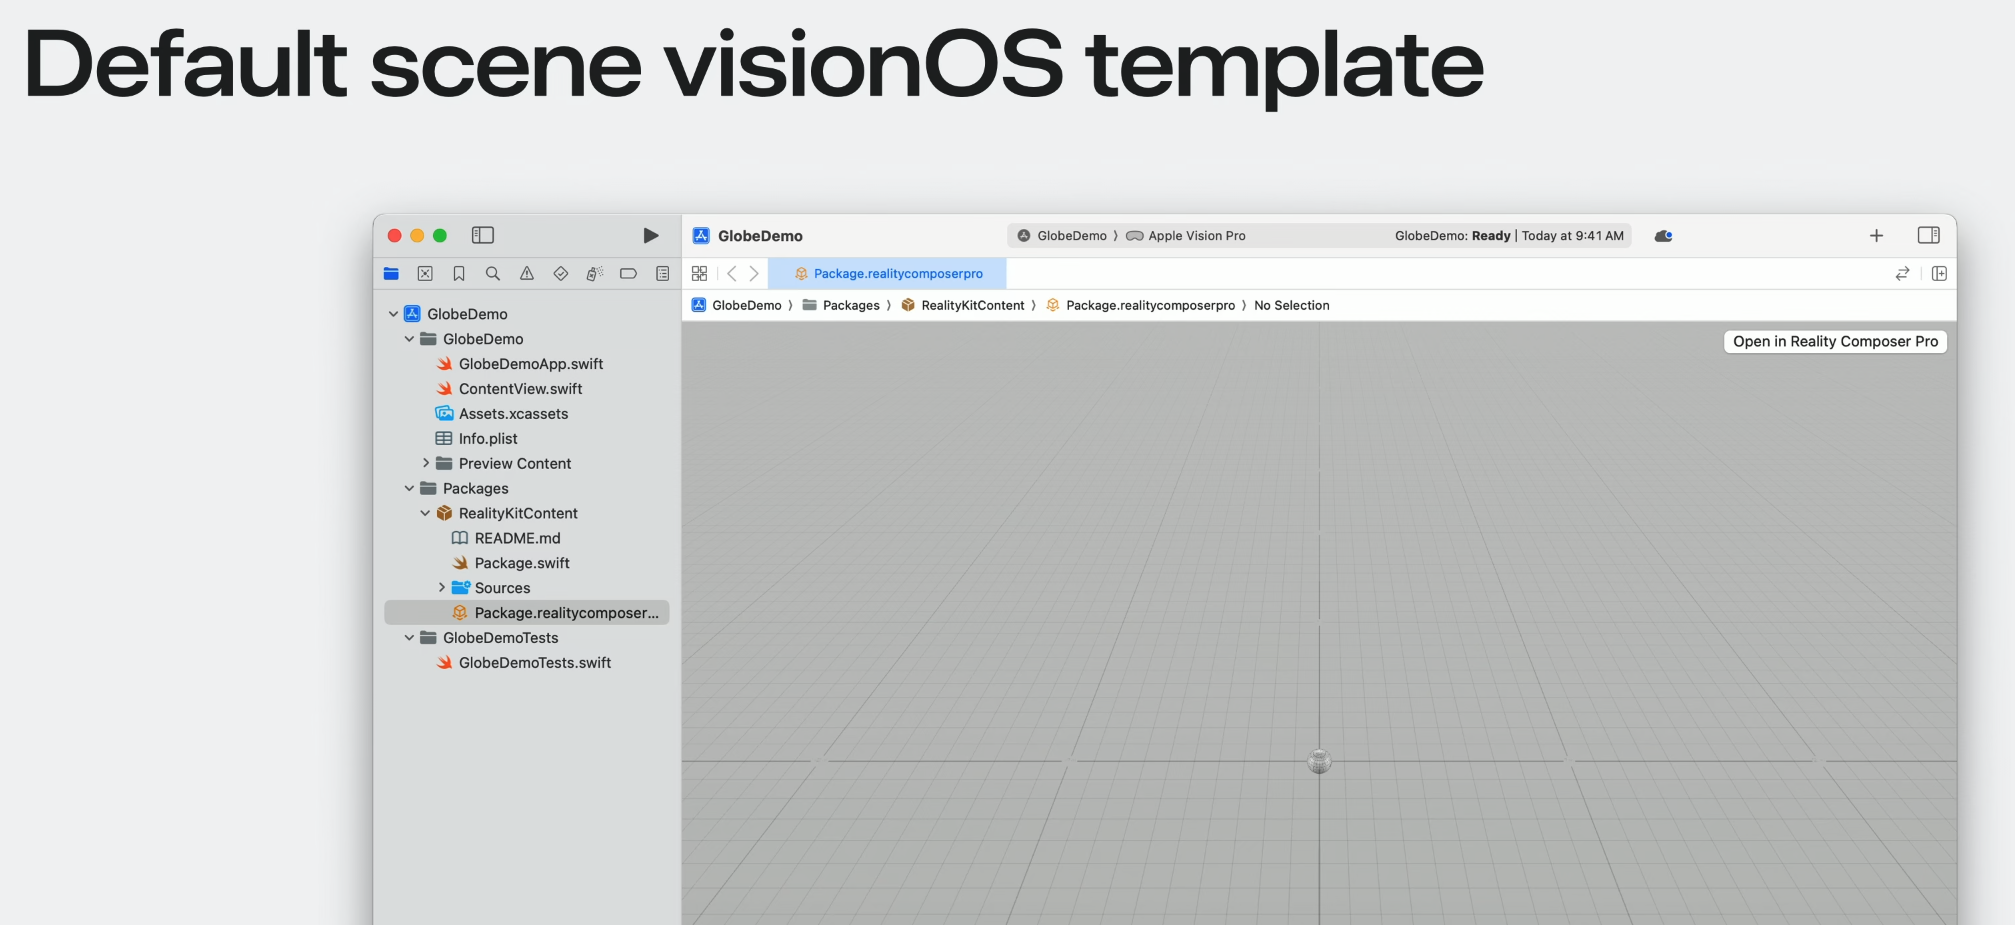Viewport: 2015px width, 925px height.
Task: Click Open in Reality Composer Pro
Action: pos(1835,341)
